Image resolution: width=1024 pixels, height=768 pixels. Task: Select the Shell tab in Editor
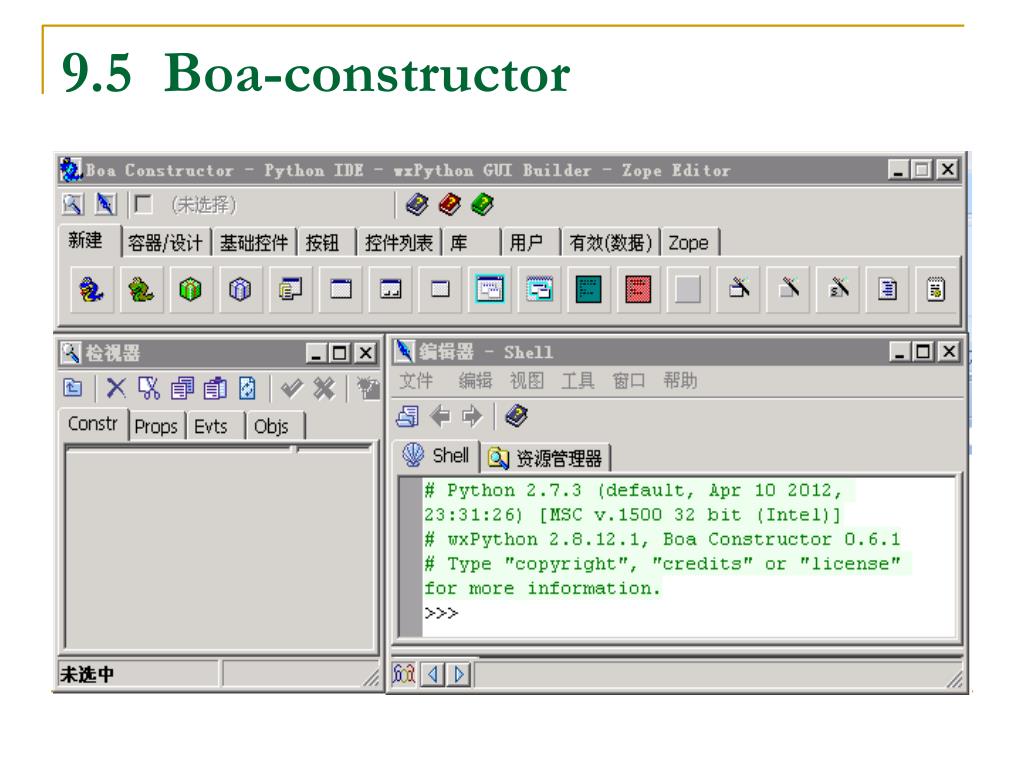click(436, 455)
